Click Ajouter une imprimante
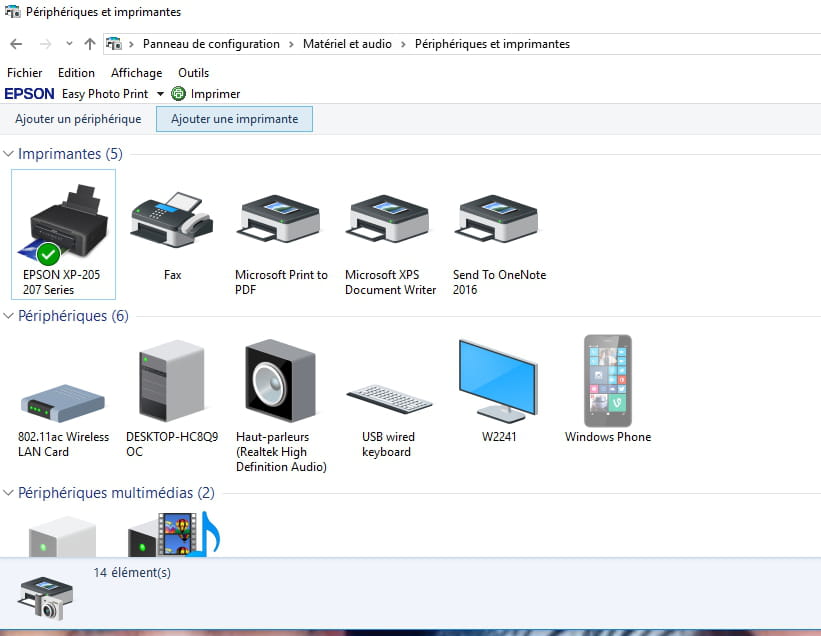821x636 pixels. (235, 119)
